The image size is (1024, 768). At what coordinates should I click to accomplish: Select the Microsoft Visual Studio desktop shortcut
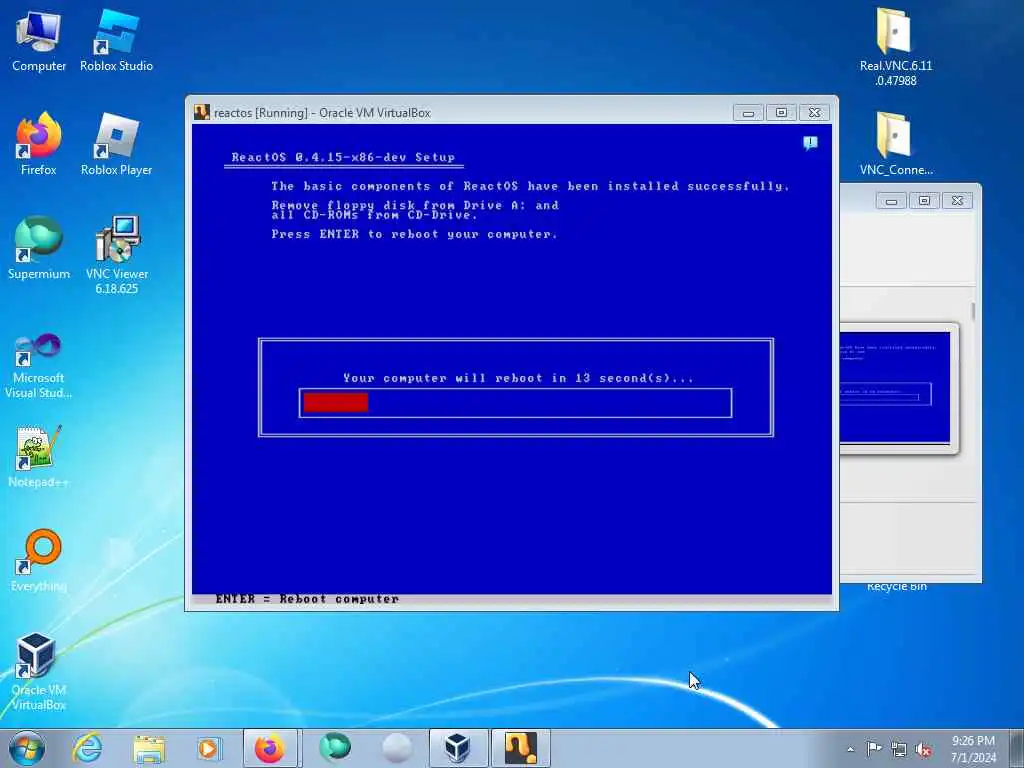click(x=39, y=366)
